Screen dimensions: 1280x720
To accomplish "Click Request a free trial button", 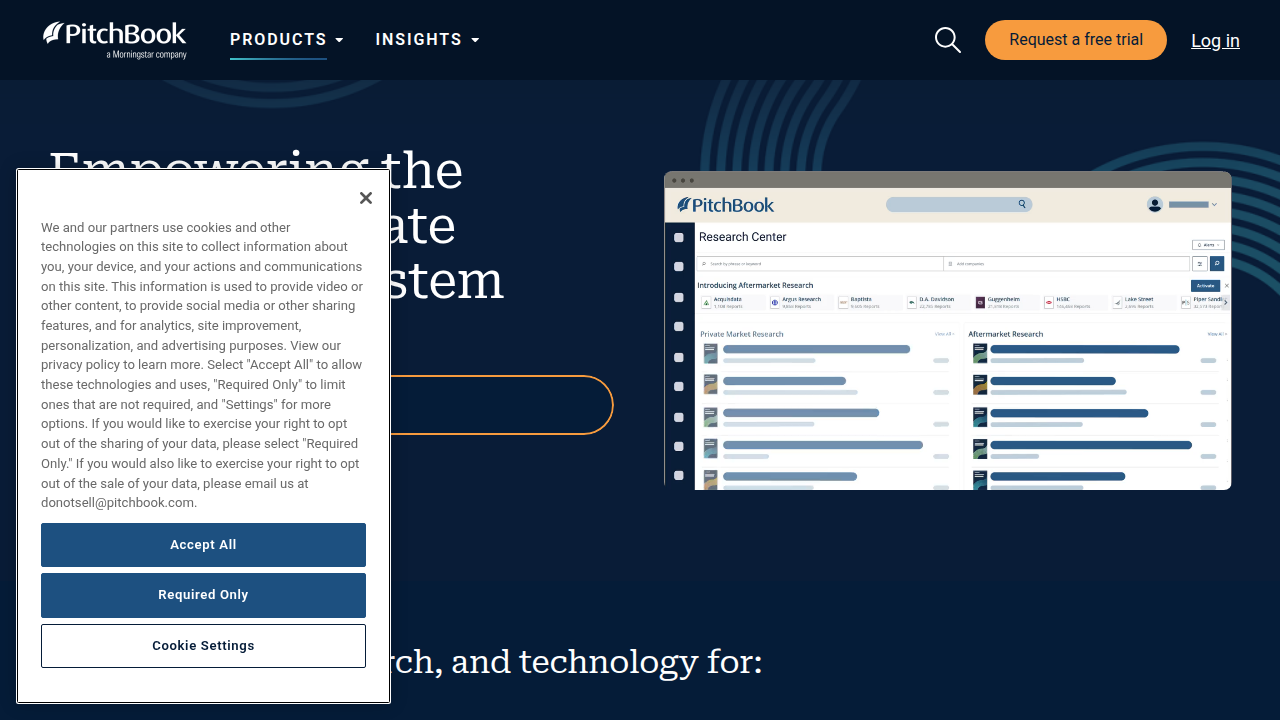I will [x=1076, y=40].
